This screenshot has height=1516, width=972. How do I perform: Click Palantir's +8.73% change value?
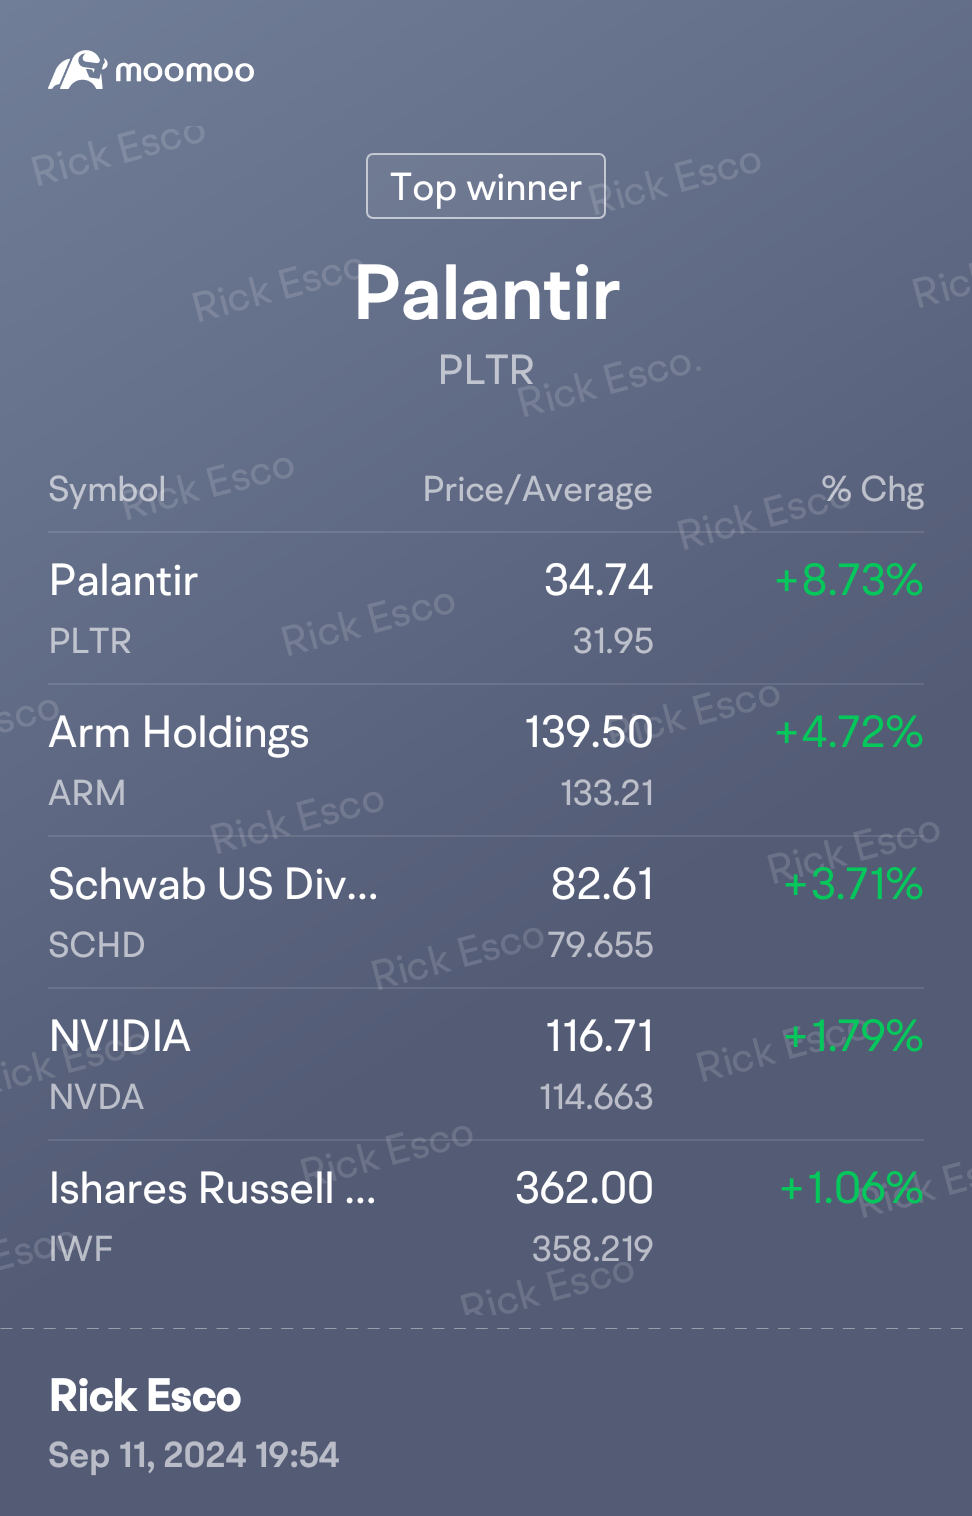pos(849,581)
